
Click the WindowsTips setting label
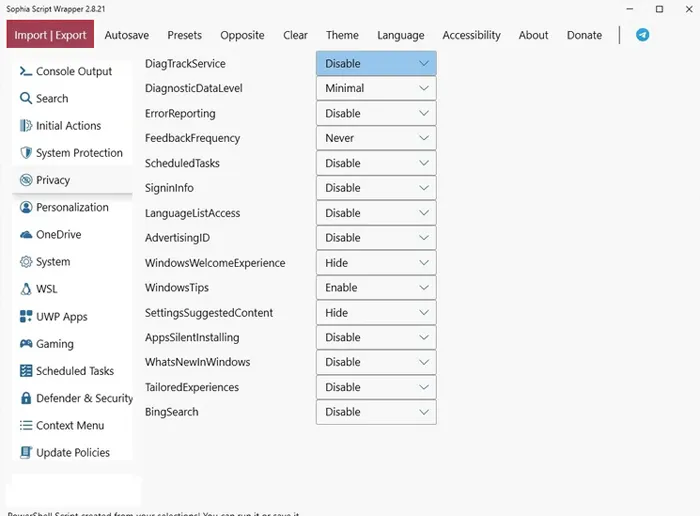(176, 288)
